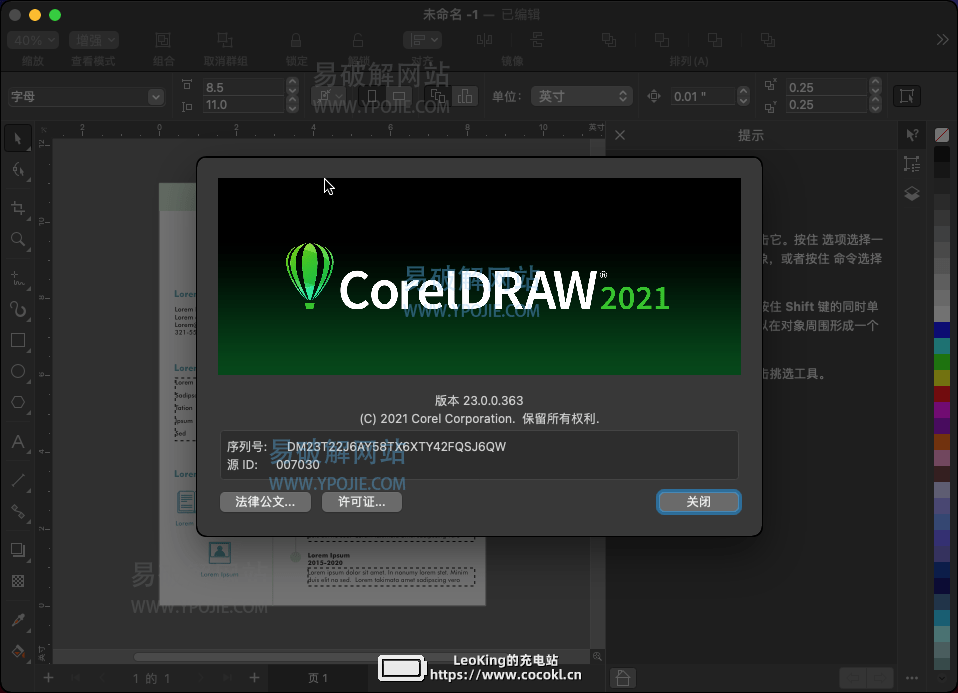Screen dimensions: 958x693
Task: Click the ellipsis options in bottom bar
Action: click(x=912, y=678)
